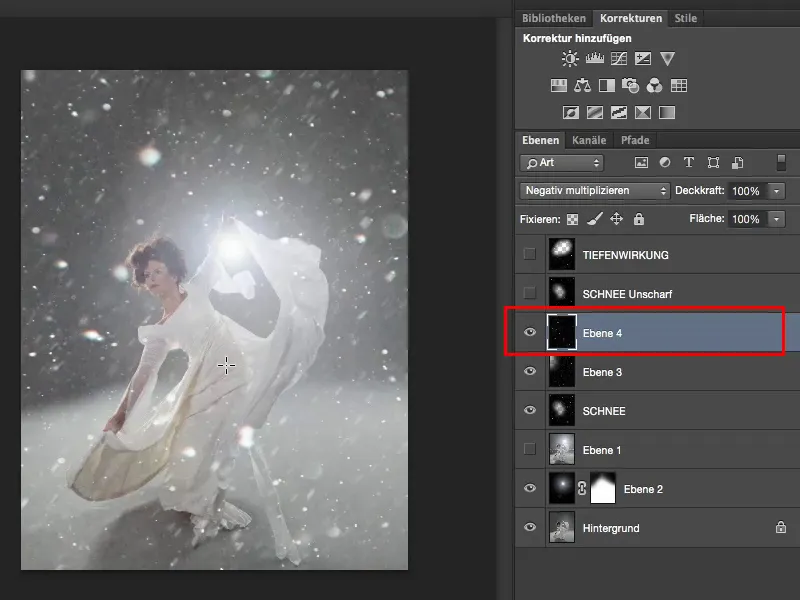
Task: Add a Hue/Saturation adjustment
Action: point(559,85)
